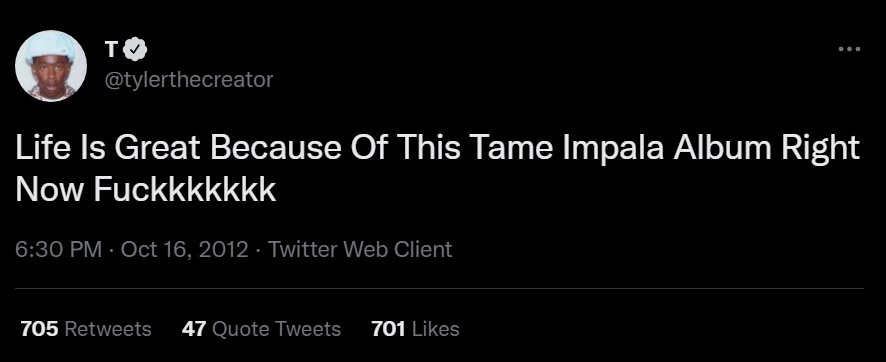Viewport: 886px width, 362px height.
Task: Click the phrase Life Is Great in tweet
Action: tap(107, 149)
